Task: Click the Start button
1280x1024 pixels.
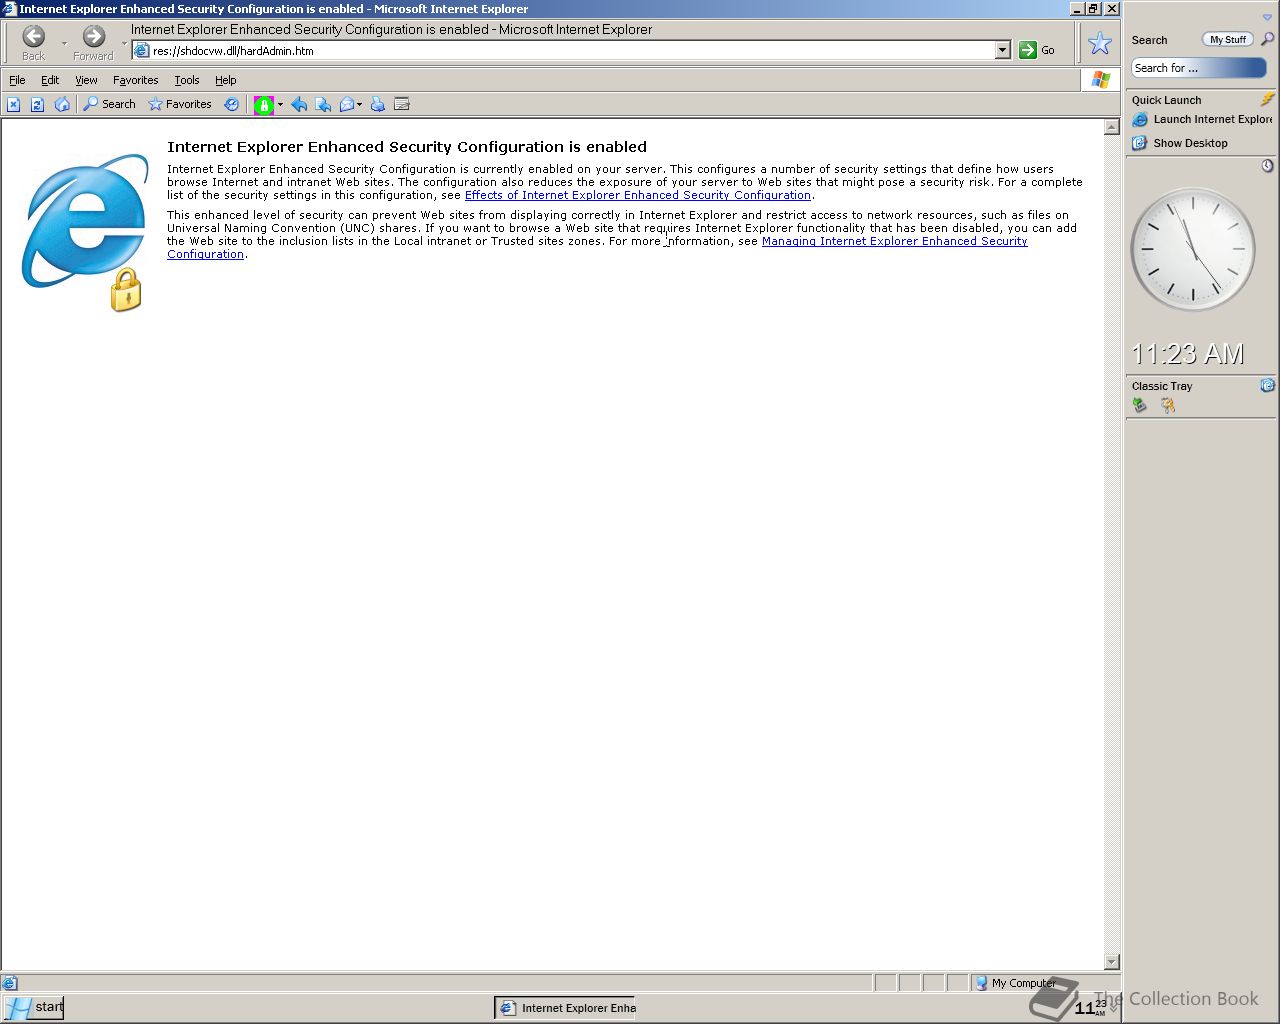Action: (34, 1007)
